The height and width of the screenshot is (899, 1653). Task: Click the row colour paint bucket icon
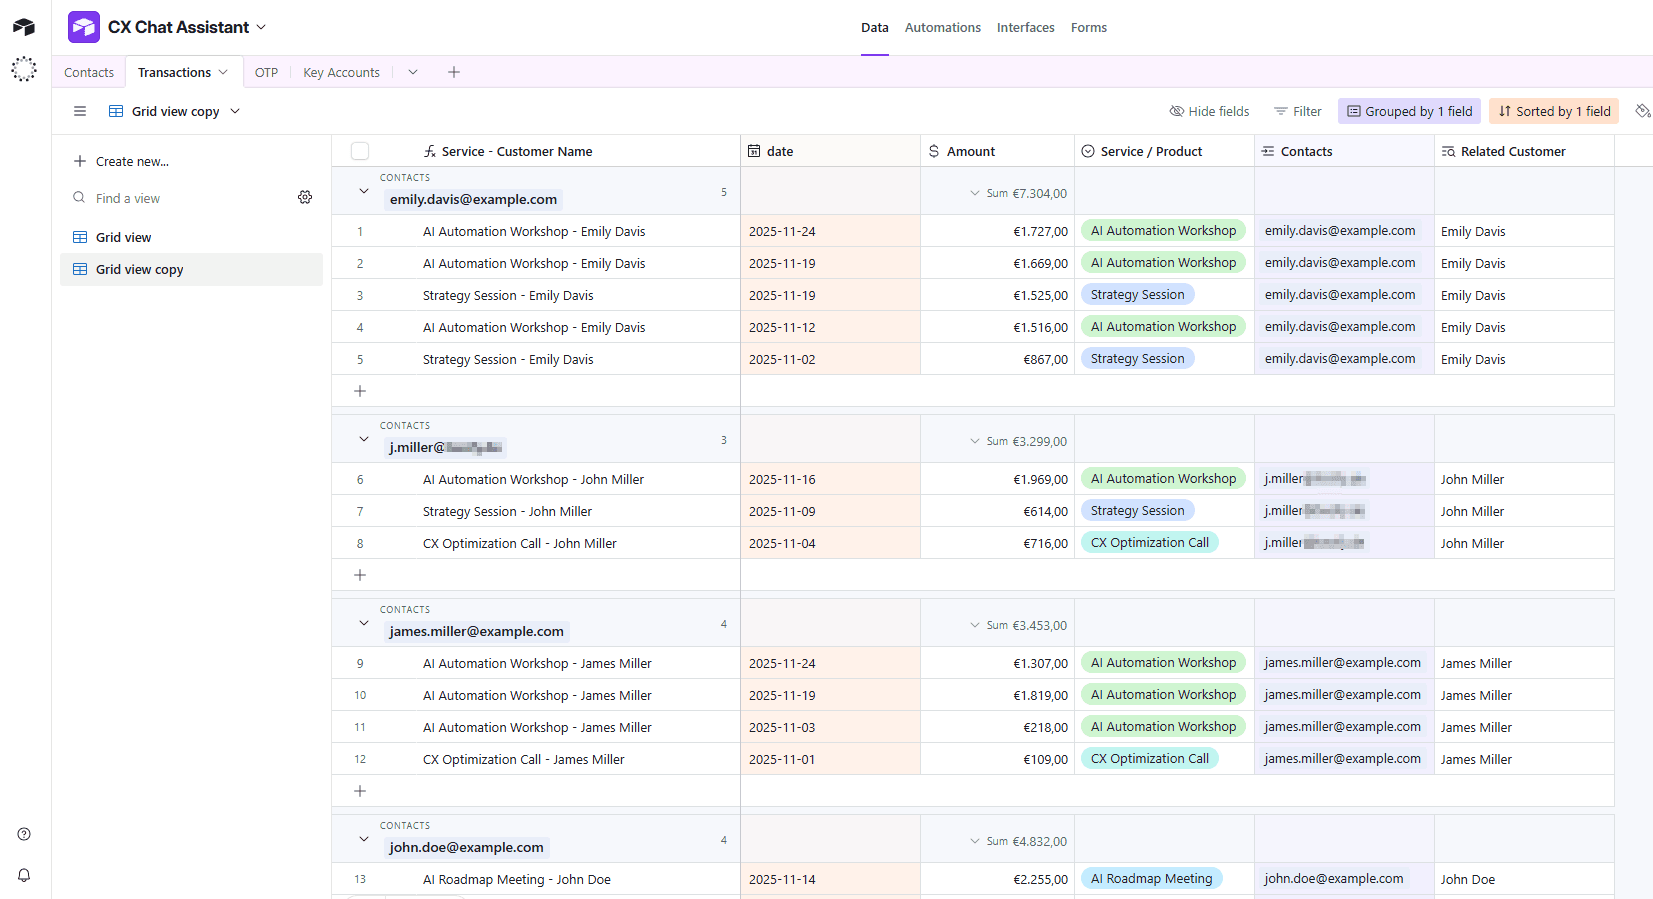click(x=1642, y=111)
